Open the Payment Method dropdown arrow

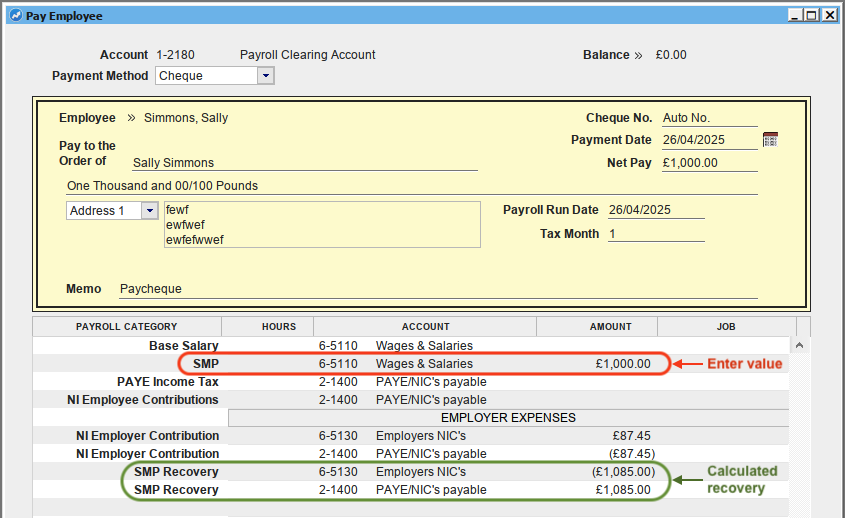click(x=266, y=76)
